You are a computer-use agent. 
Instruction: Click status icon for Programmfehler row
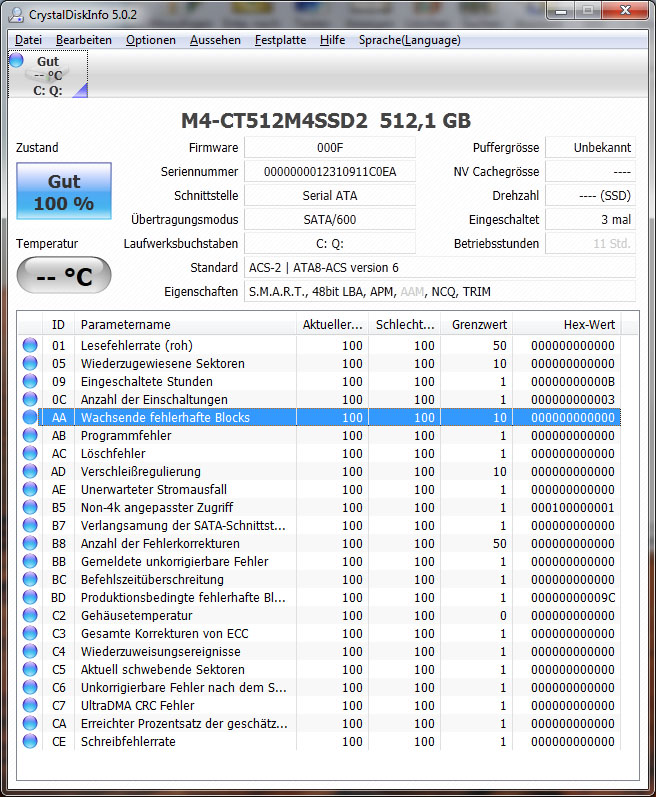(x=30, y=435)
